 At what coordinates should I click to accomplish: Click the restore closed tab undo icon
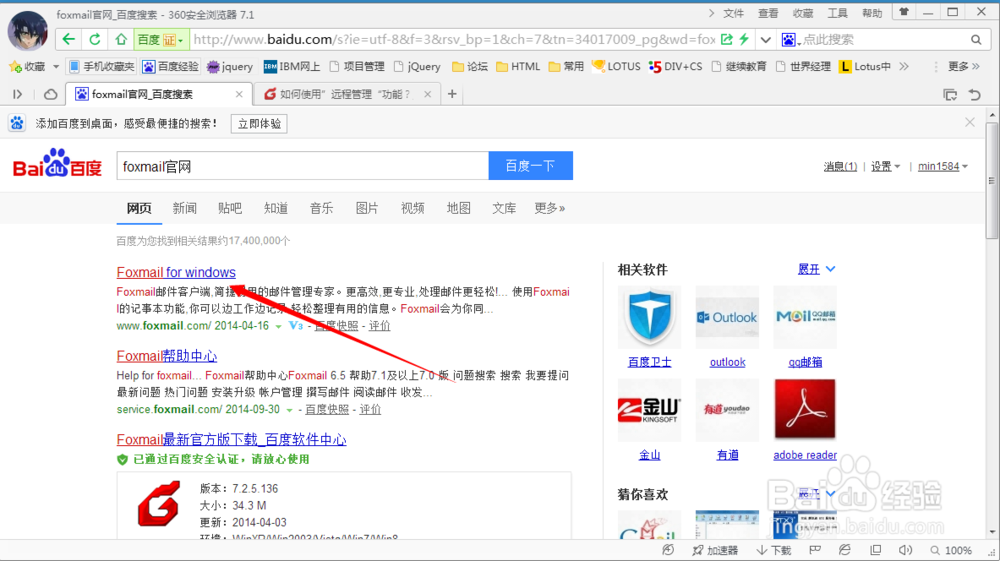[974, 94]
